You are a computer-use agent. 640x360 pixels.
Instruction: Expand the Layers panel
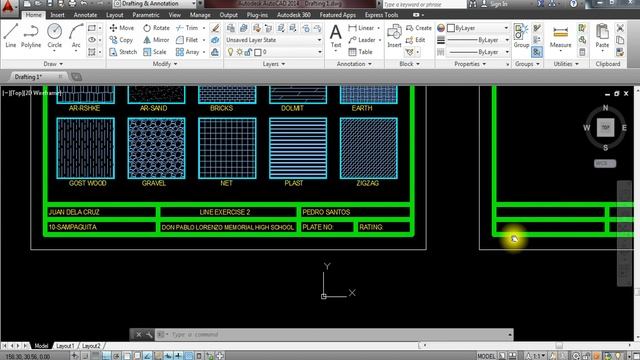(273, 64)
